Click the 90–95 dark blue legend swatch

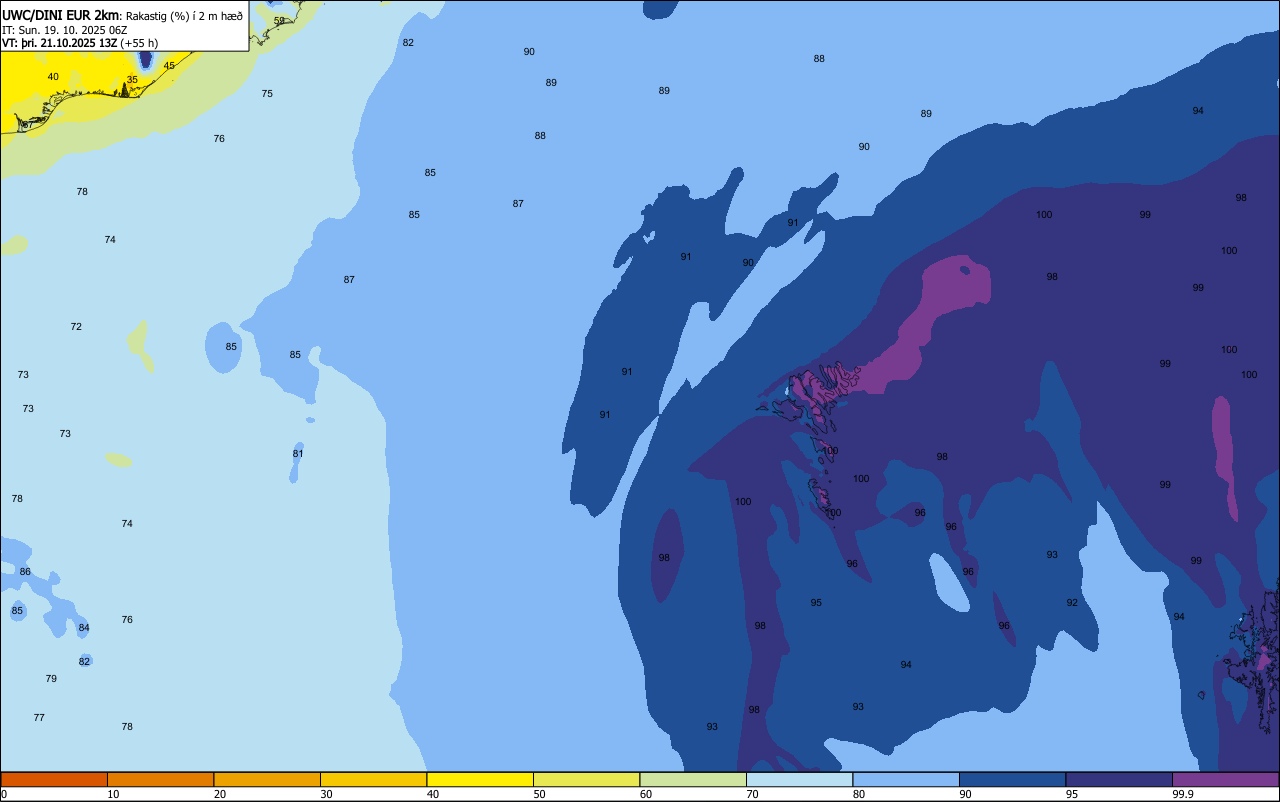[x=1012, y=779]
